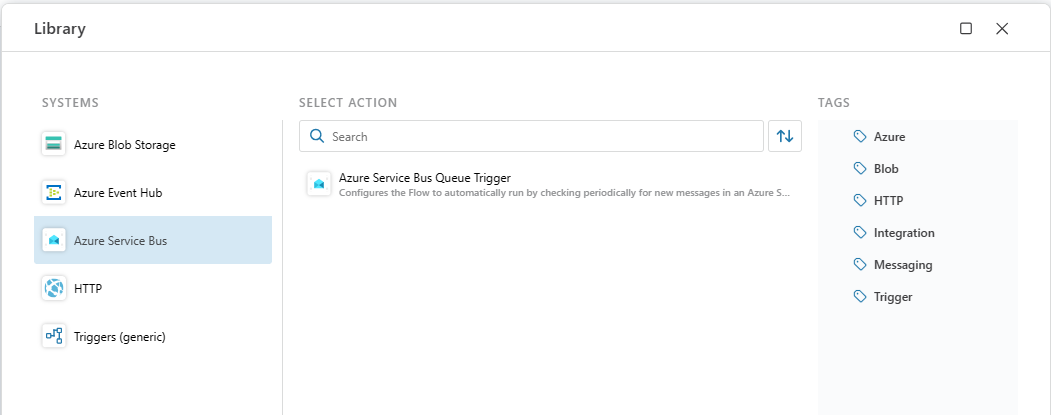Screen dimensions: 1051x415
Task: Click the Azure Event Hub icon
Action: coord(53,192)
